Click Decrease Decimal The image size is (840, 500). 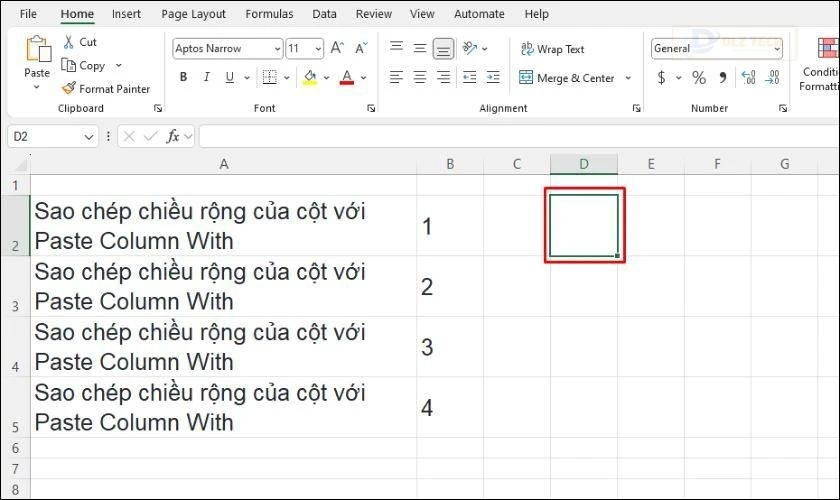772,78
